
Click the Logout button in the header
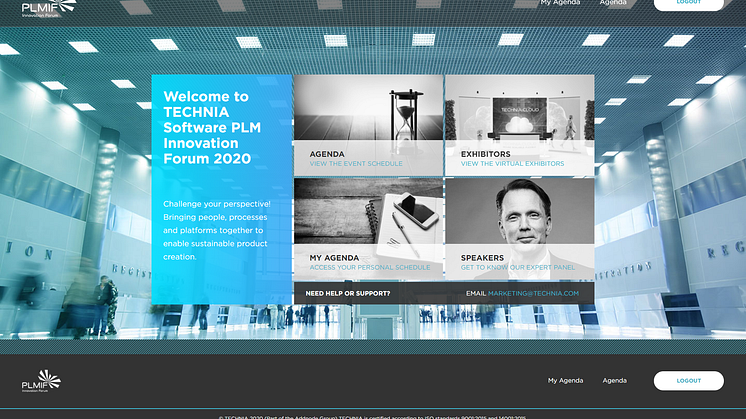[x=688, y=4]
